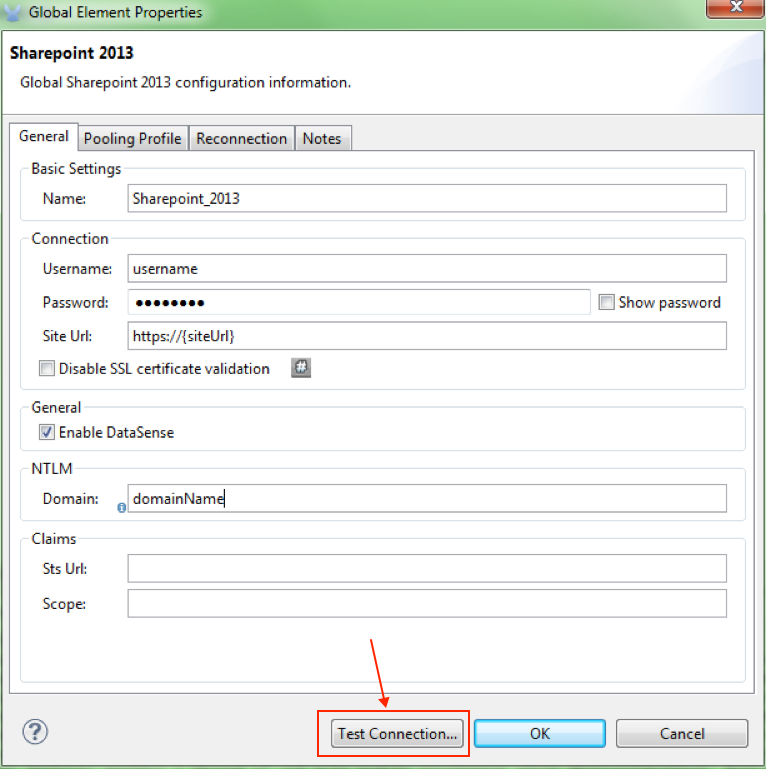The height and width of the screenshot is (769, 766).
Task: Click the Global Sharepoint 2013 configuration information text
Action: click(x=185, y=82)
